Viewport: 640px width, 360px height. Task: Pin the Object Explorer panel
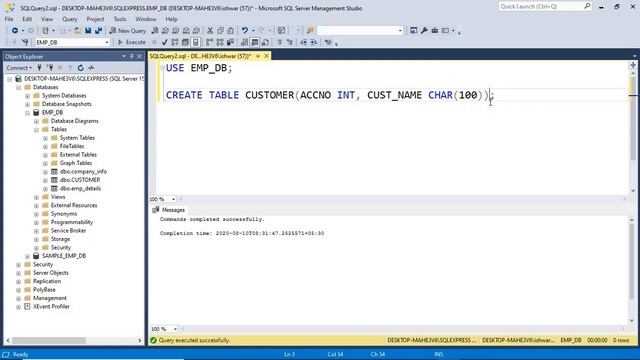[x=131, y=56]
